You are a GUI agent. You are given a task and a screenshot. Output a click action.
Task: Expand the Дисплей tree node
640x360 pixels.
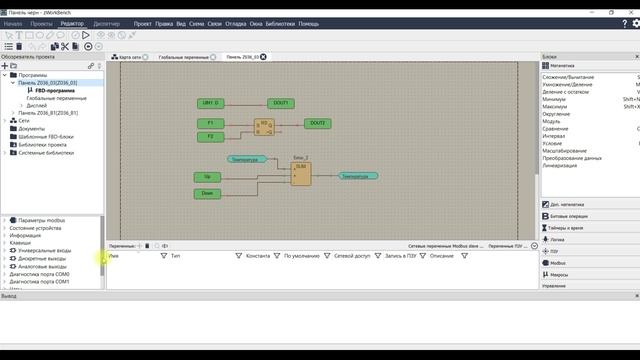[x=21, y=106]
